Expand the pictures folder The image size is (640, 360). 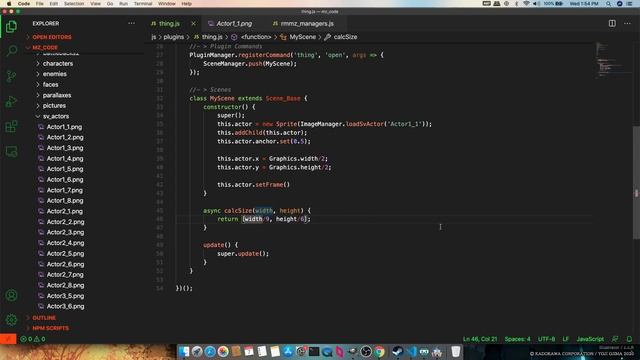pyautogui.click(x=54, y=106)
